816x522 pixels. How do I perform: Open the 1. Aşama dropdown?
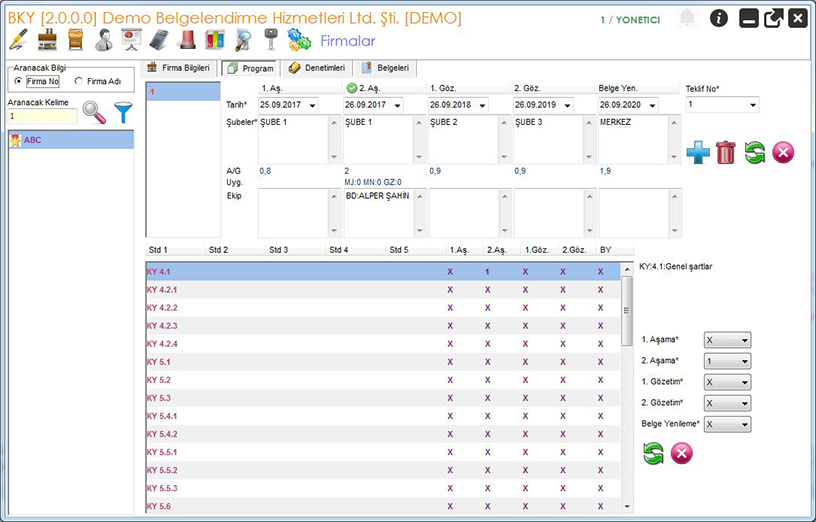coord(727,340)
